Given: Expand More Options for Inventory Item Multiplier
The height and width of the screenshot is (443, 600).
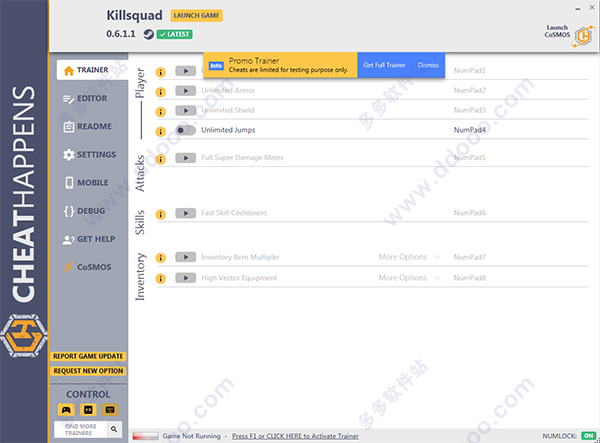Looking at the screenshot, I should (409, 257).
